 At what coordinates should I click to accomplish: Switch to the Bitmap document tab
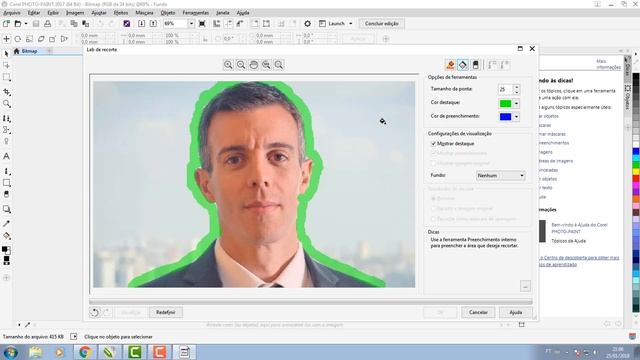coord(29,51)
